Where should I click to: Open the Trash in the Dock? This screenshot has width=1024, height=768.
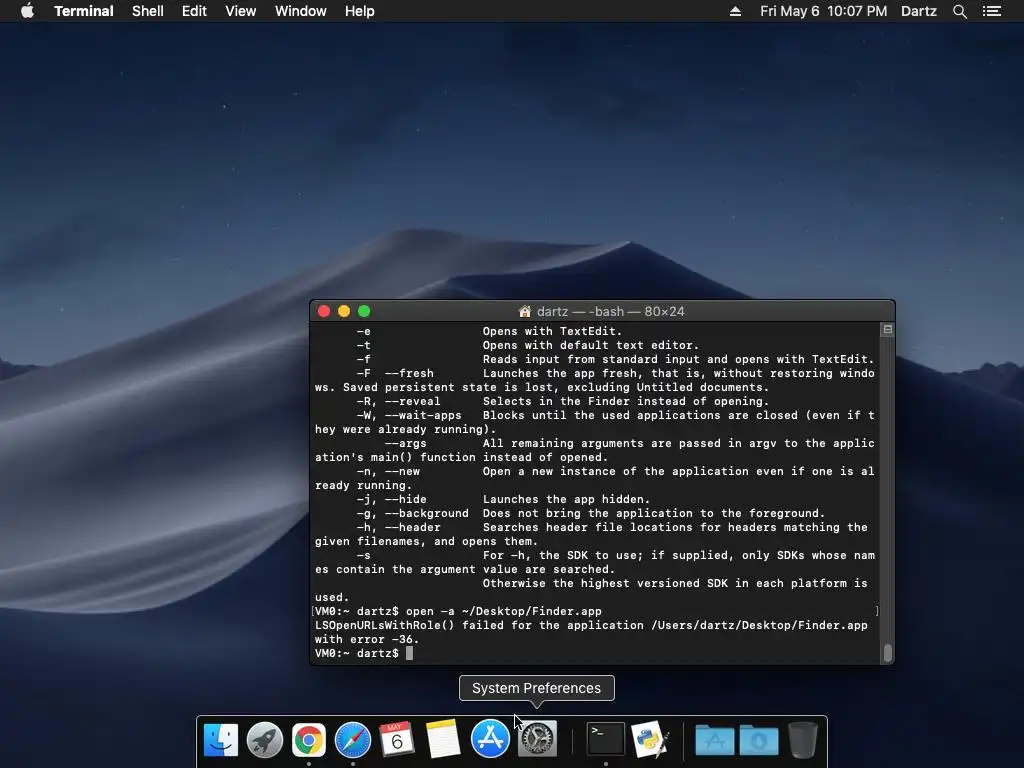point(803,740)
